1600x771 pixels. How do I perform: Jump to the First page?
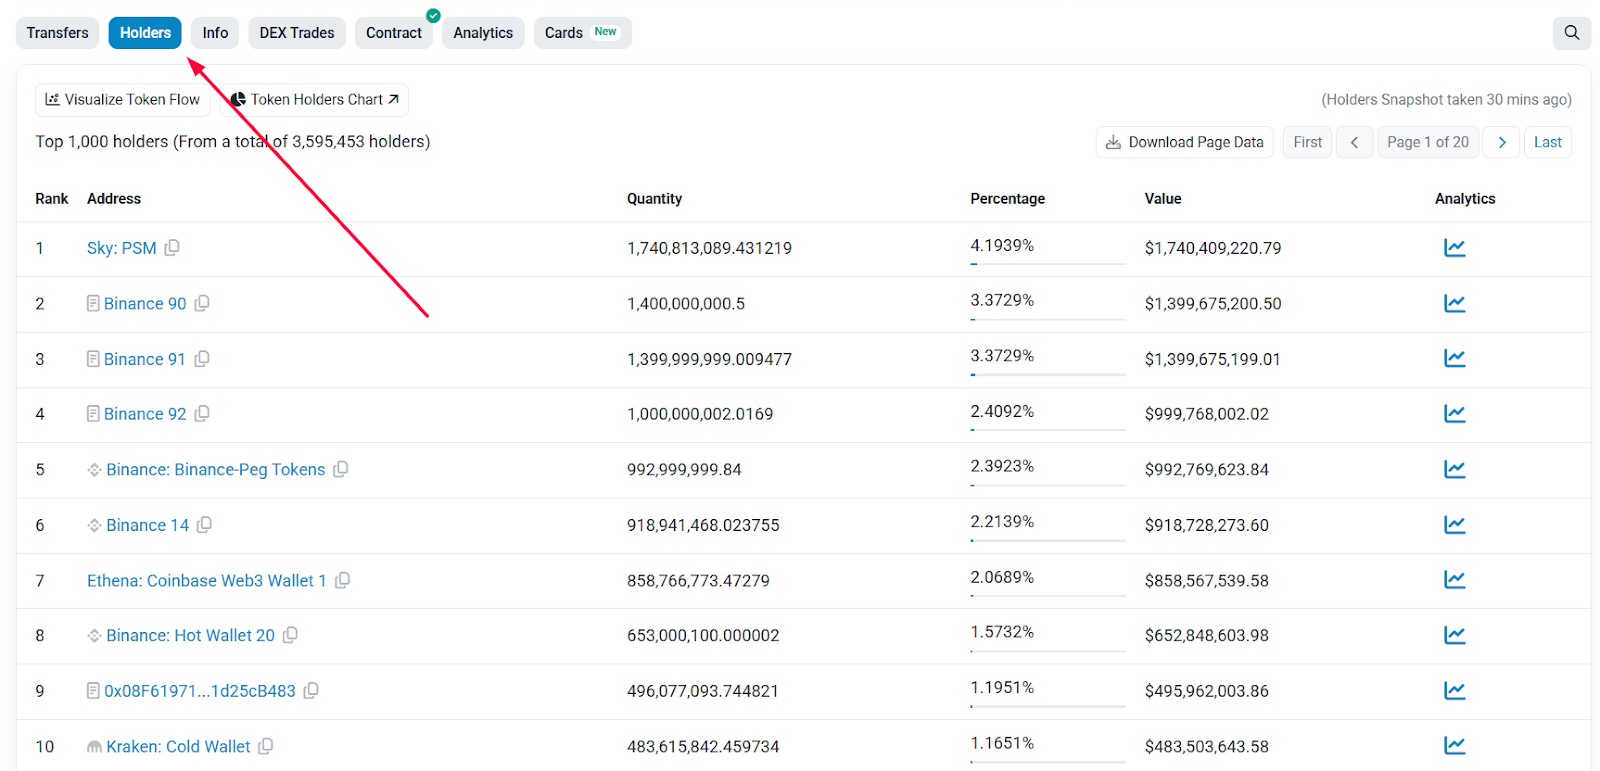click(x=1307, y=142)
